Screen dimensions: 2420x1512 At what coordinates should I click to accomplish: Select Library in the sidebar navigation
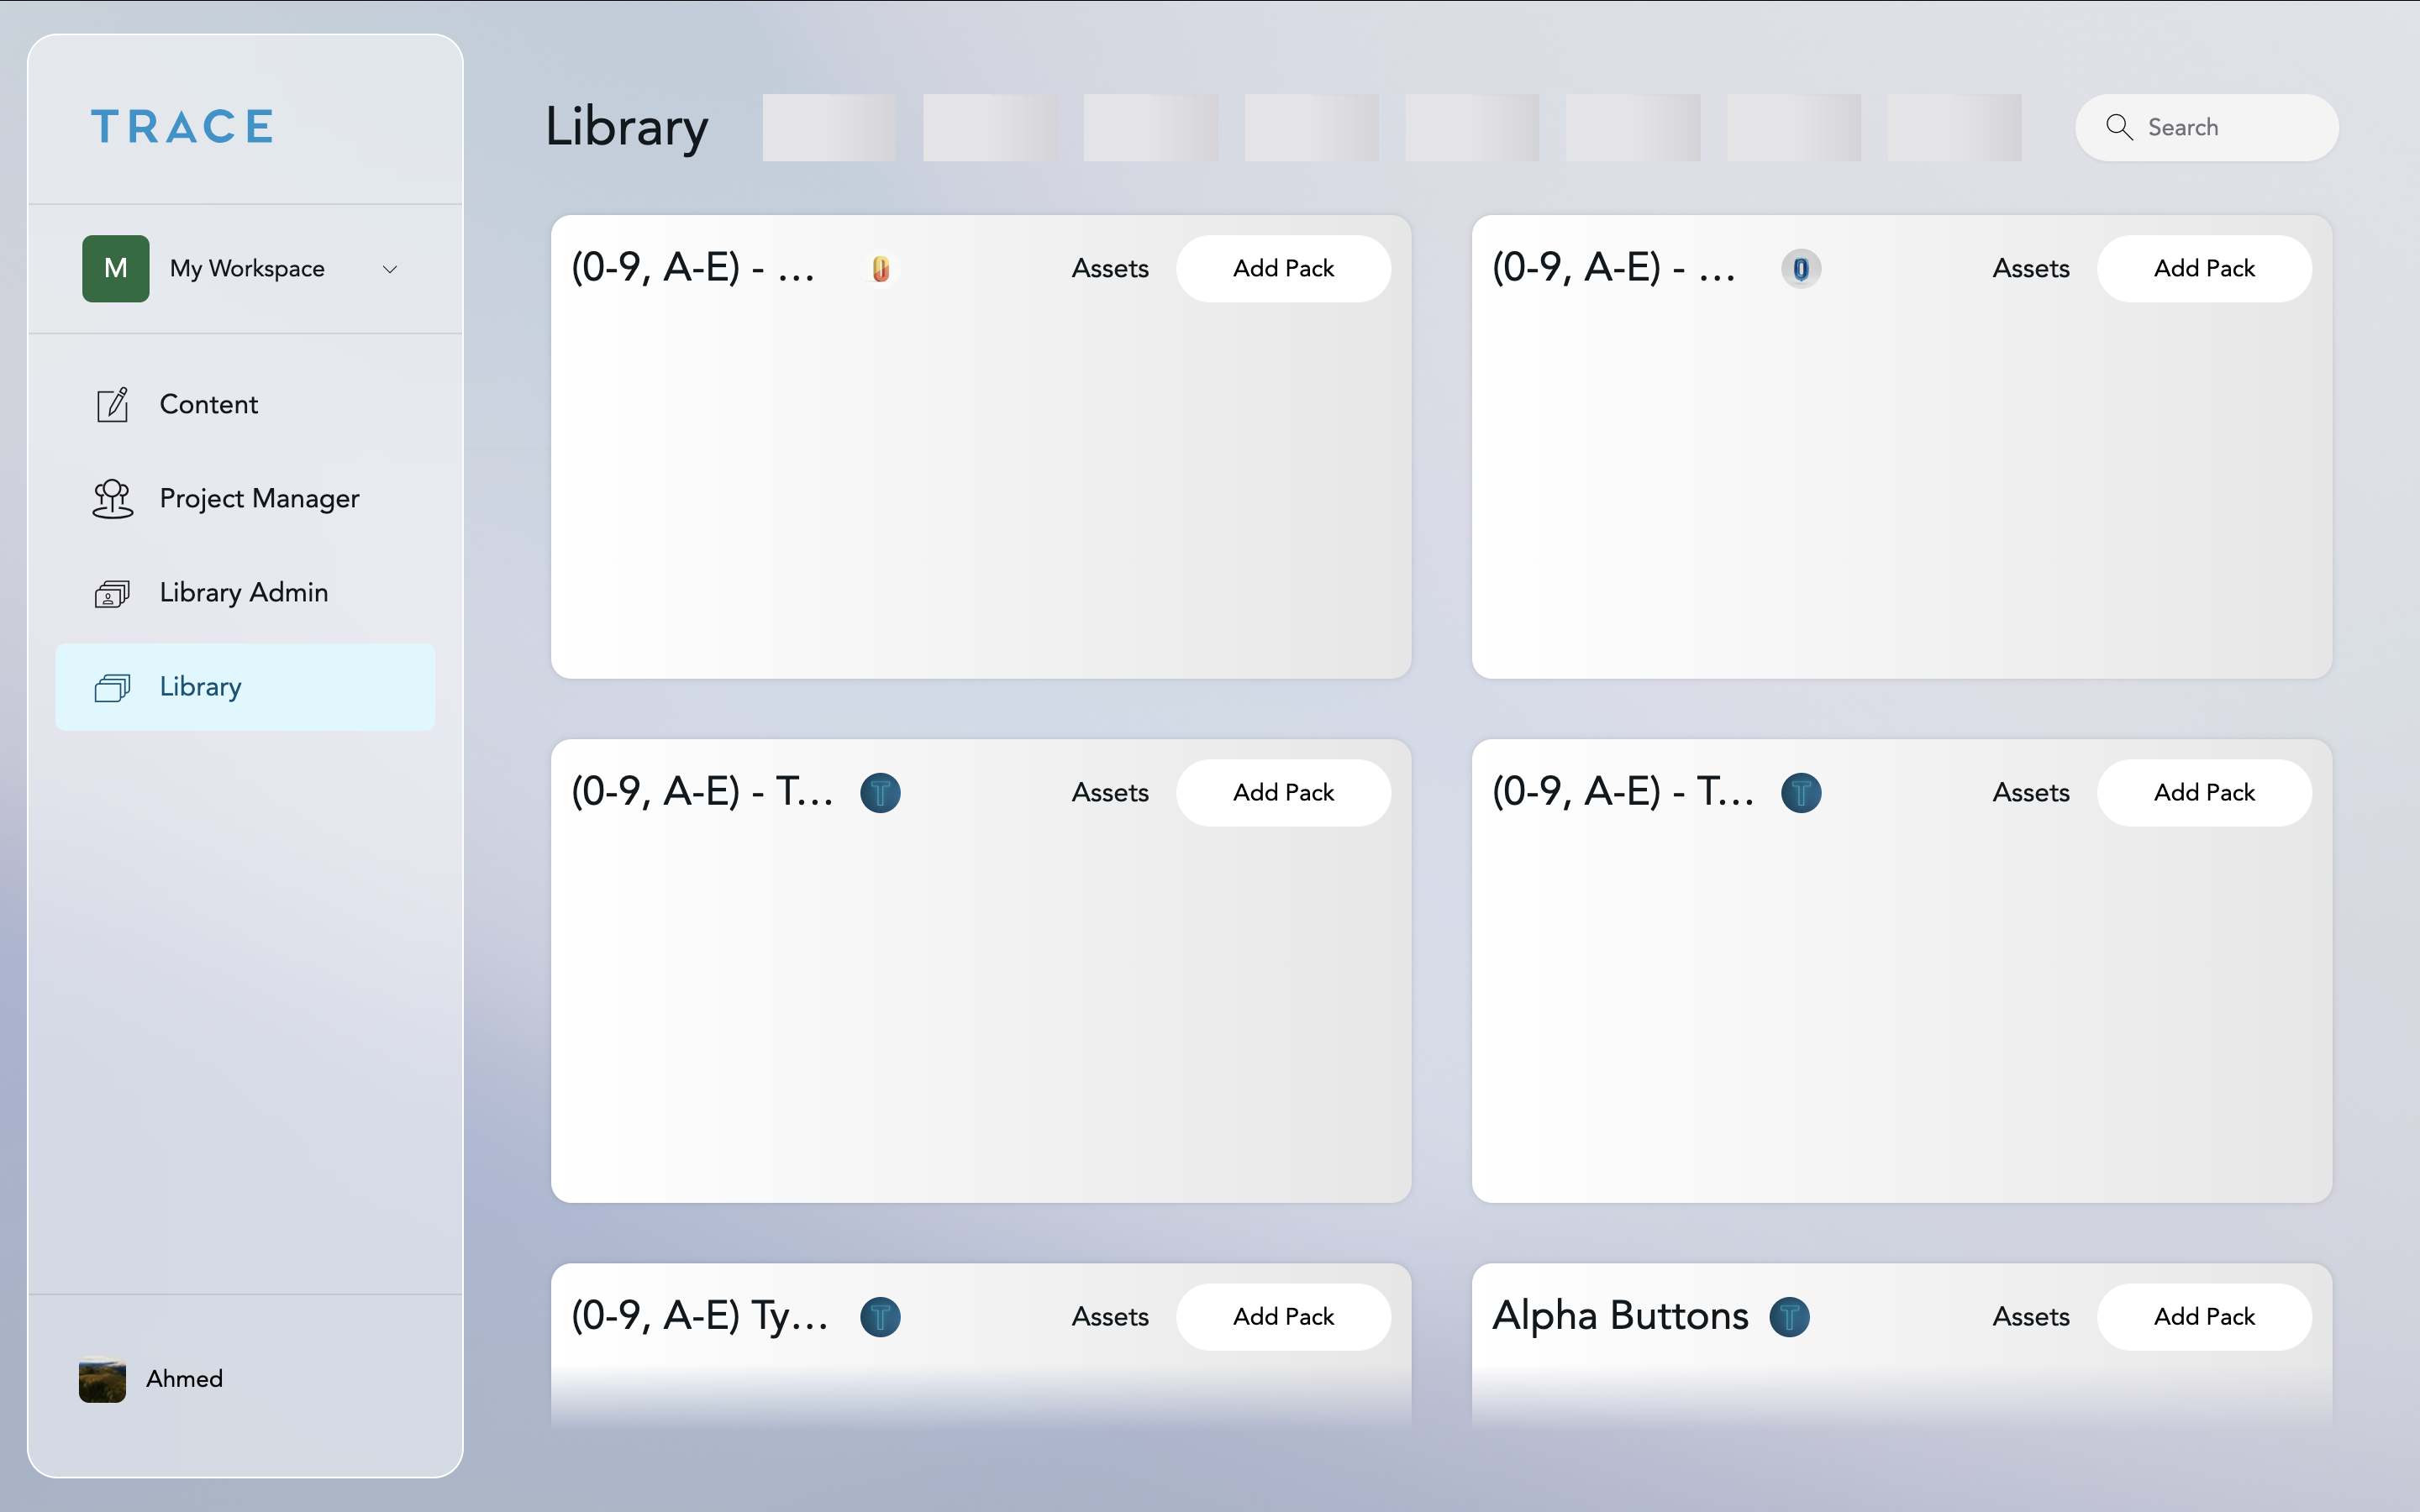201,687
